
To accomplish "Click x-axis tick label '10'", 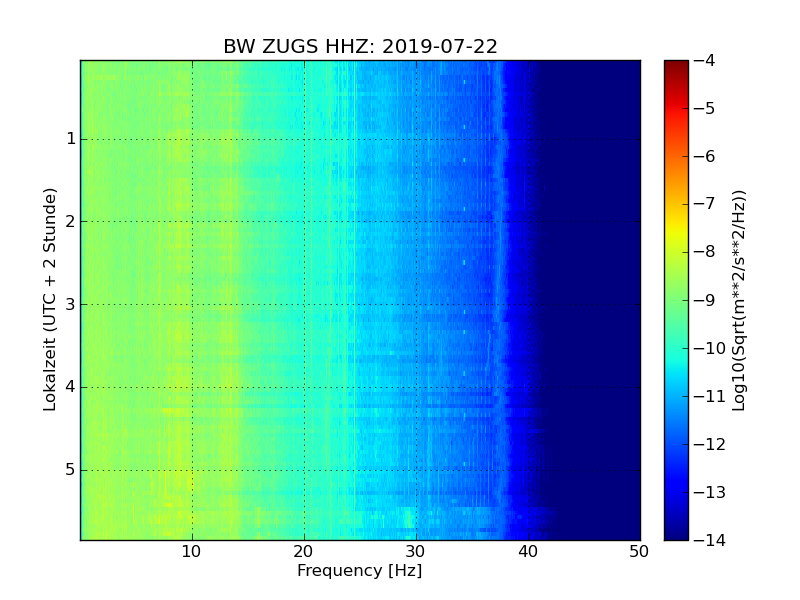I will click(x=191, y=552).
